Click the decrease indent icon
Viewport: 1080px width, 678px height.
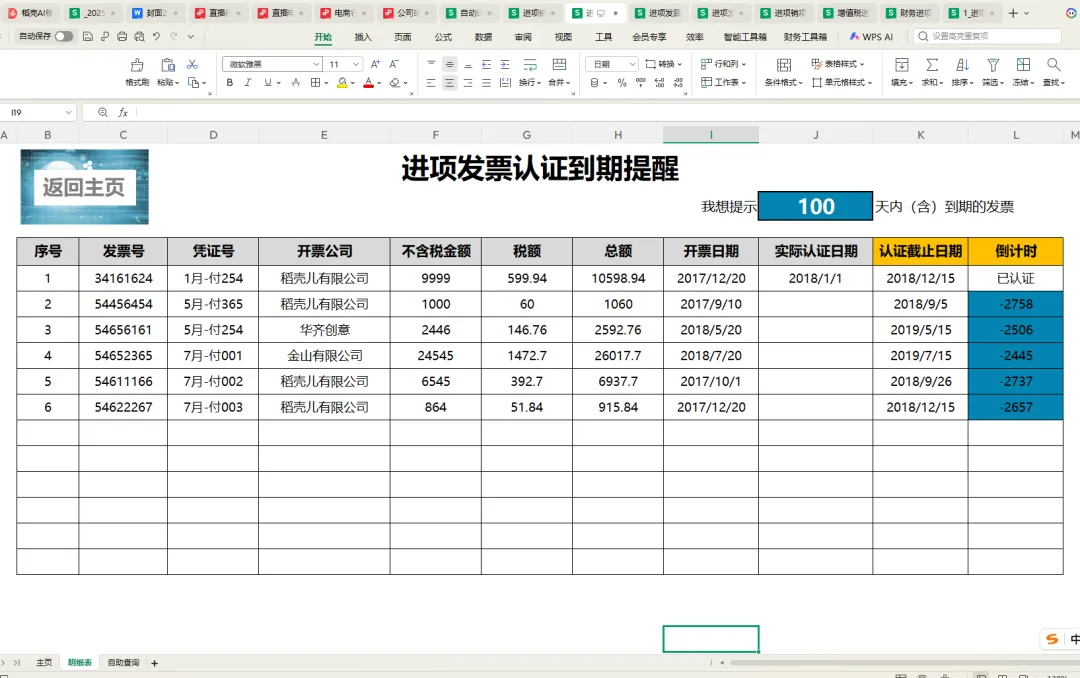pos(486,64)
